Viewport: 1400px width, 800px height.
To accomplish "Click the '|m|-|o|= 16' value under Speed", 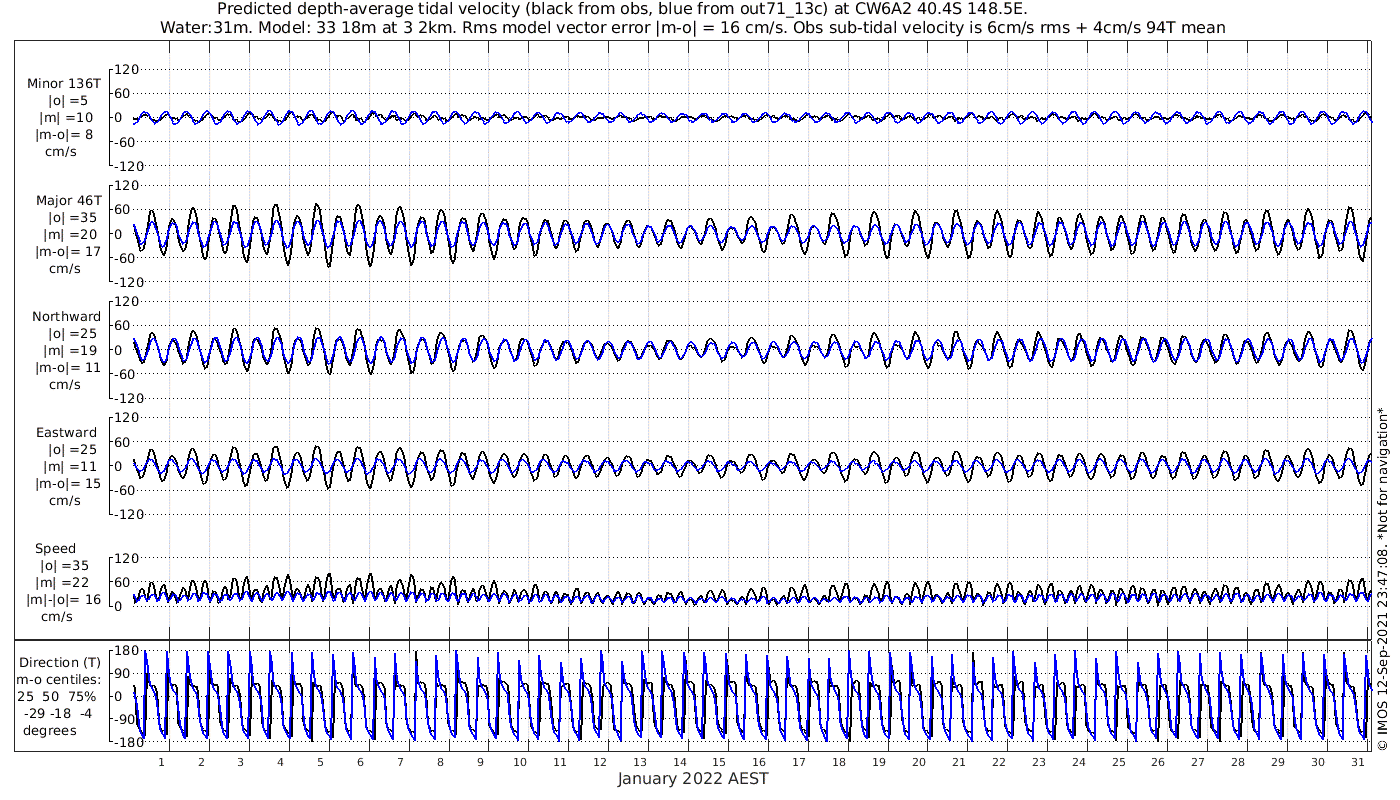I will click(64, 600).
